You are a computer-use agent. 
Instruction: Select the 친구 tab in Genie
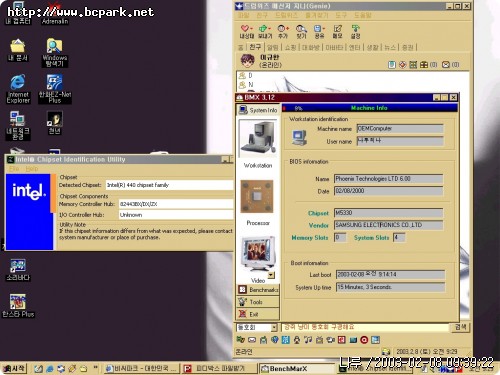(255, 47)
